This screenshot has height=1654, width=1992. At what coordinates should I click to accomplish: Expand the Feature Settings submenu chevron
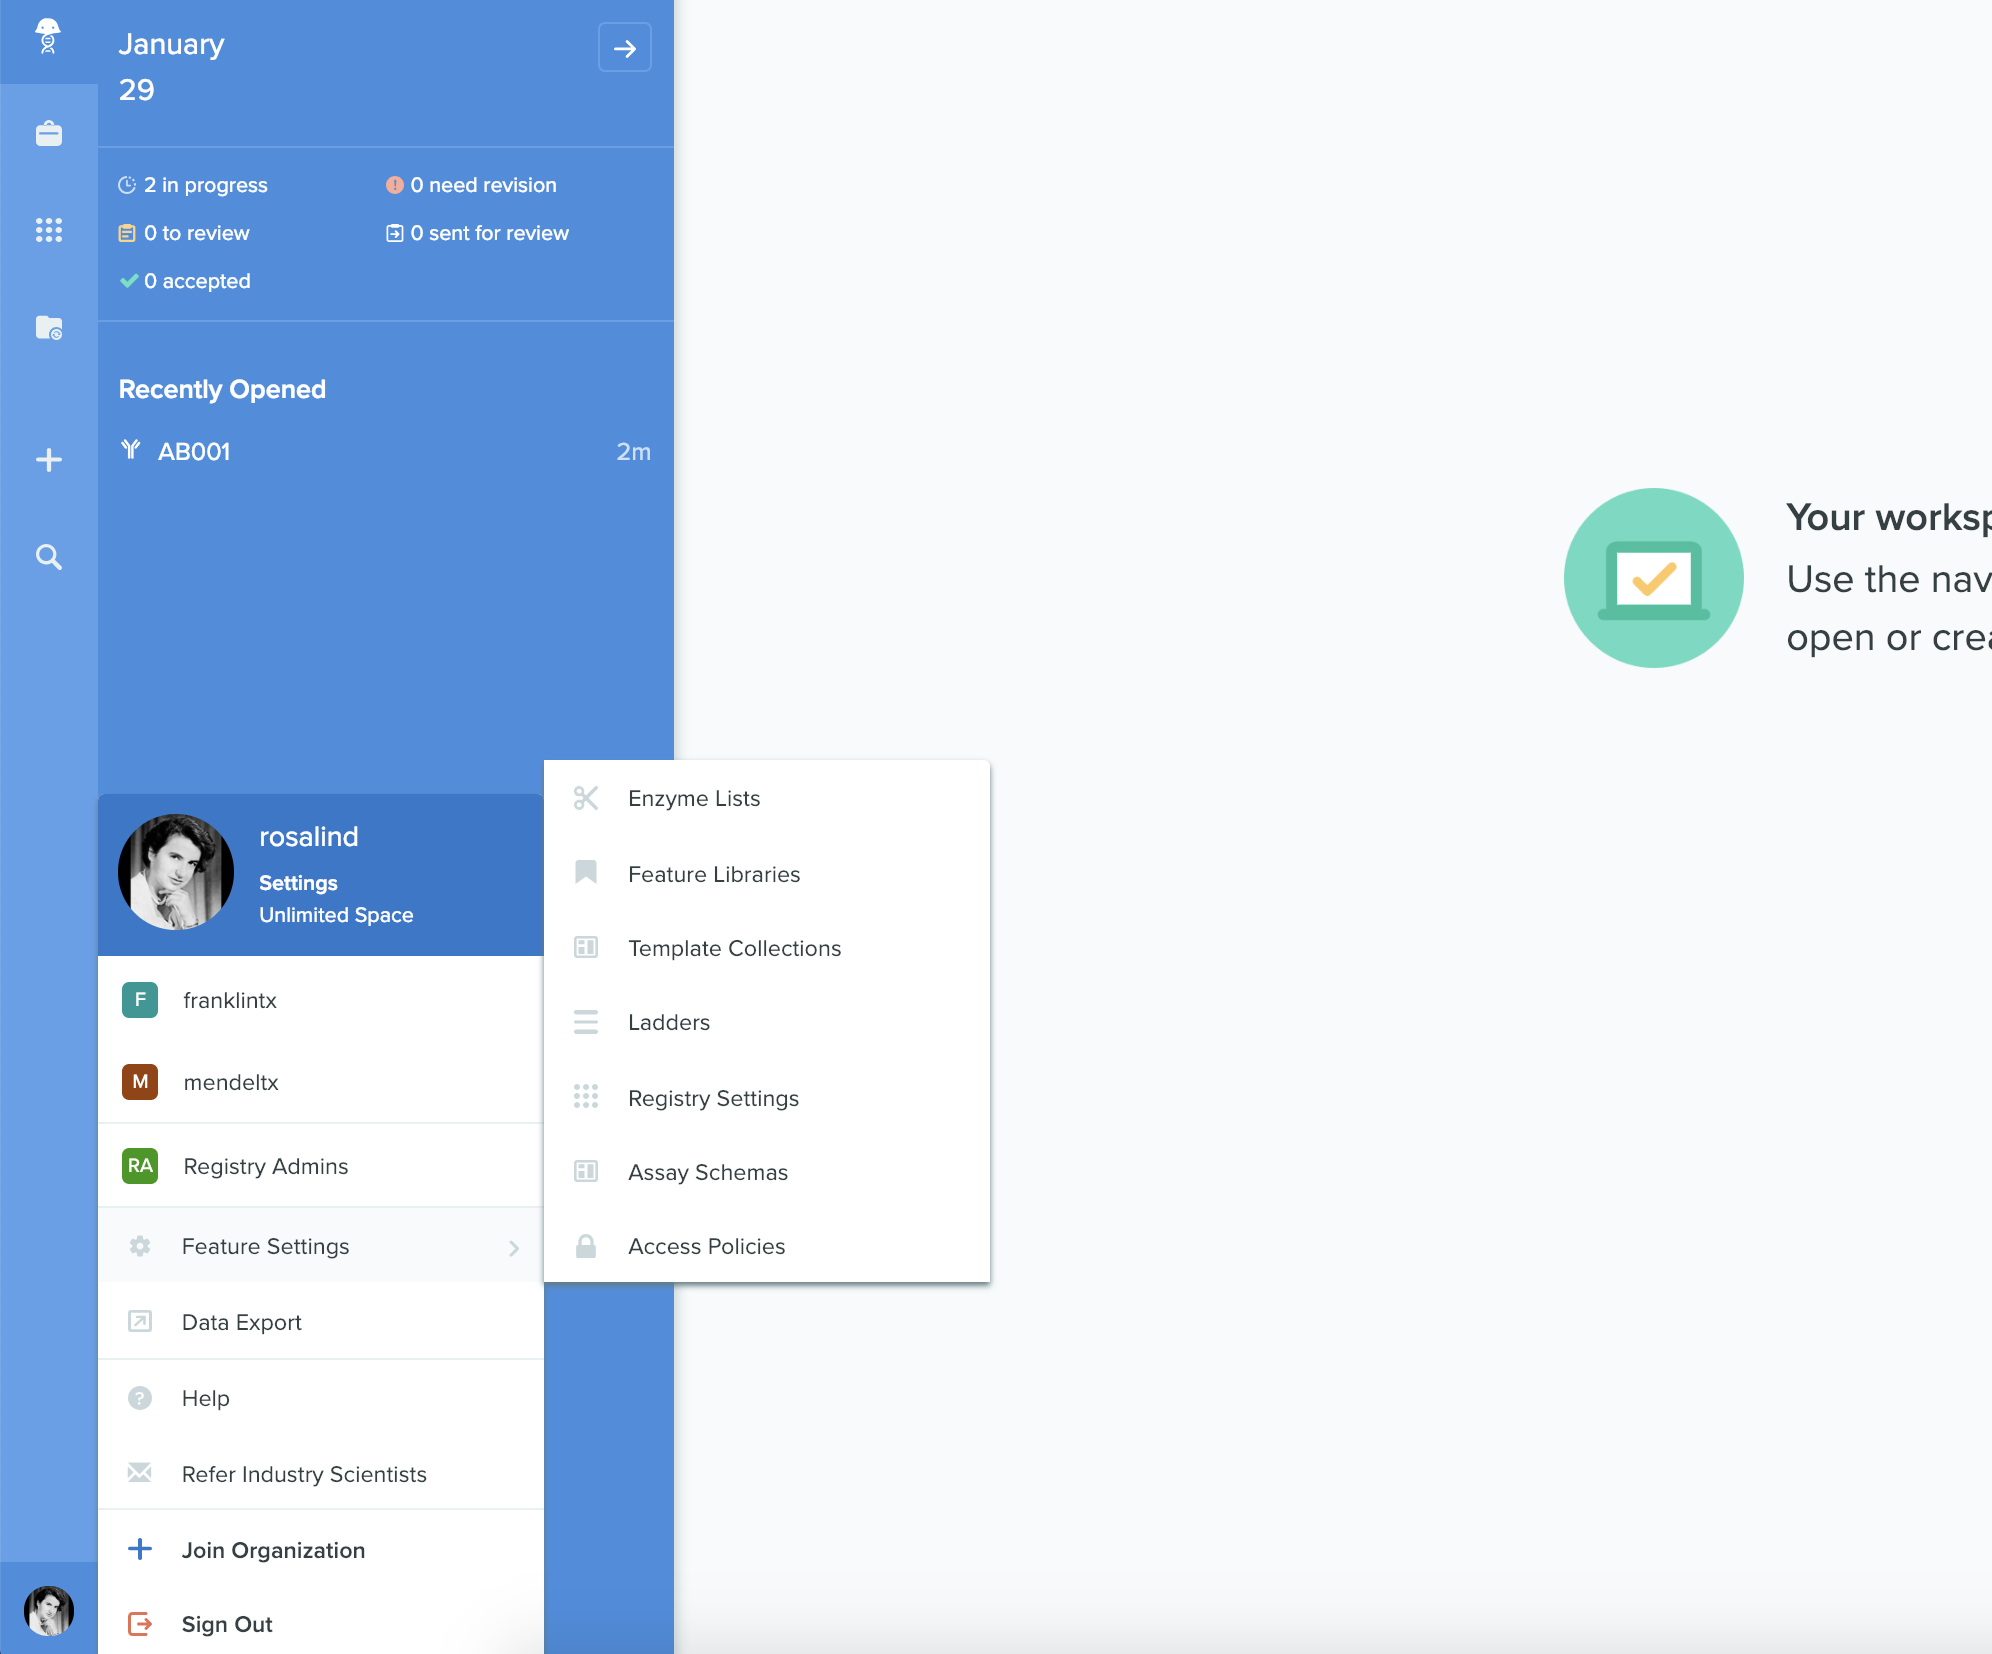coord(514,1248)
